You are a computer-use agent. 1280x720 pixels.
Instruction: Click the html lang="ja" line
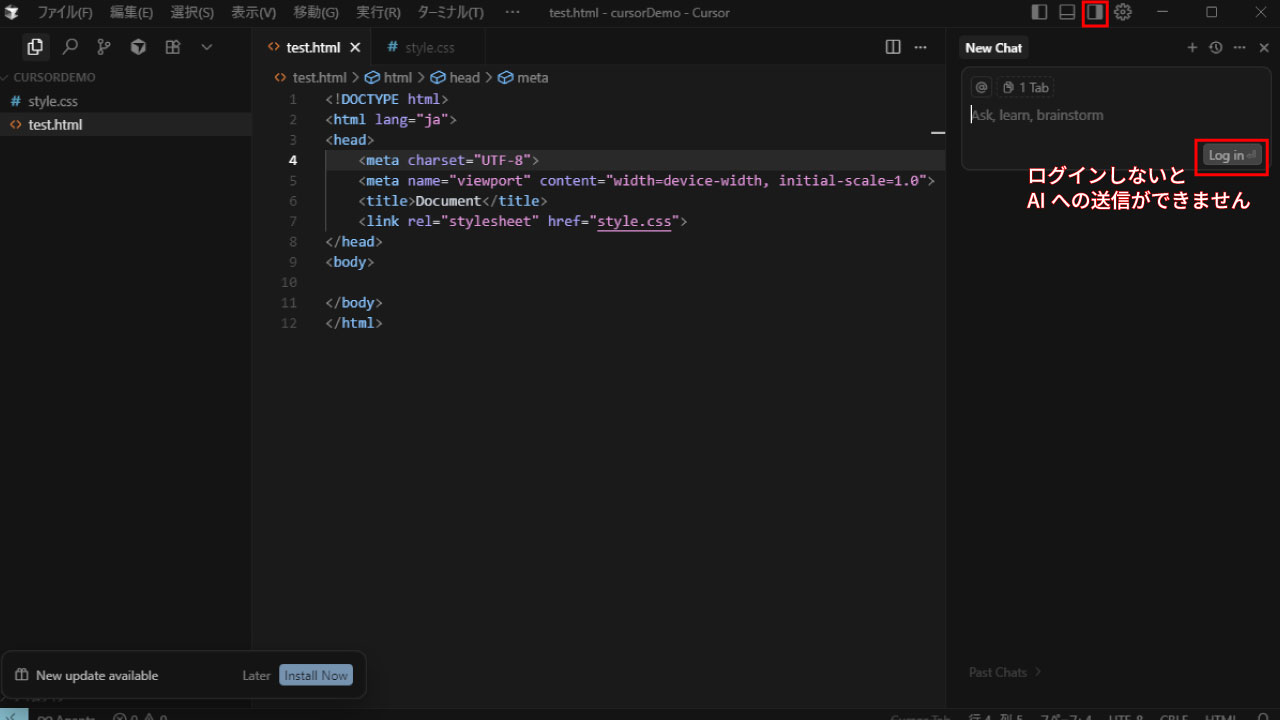point(391,120)
